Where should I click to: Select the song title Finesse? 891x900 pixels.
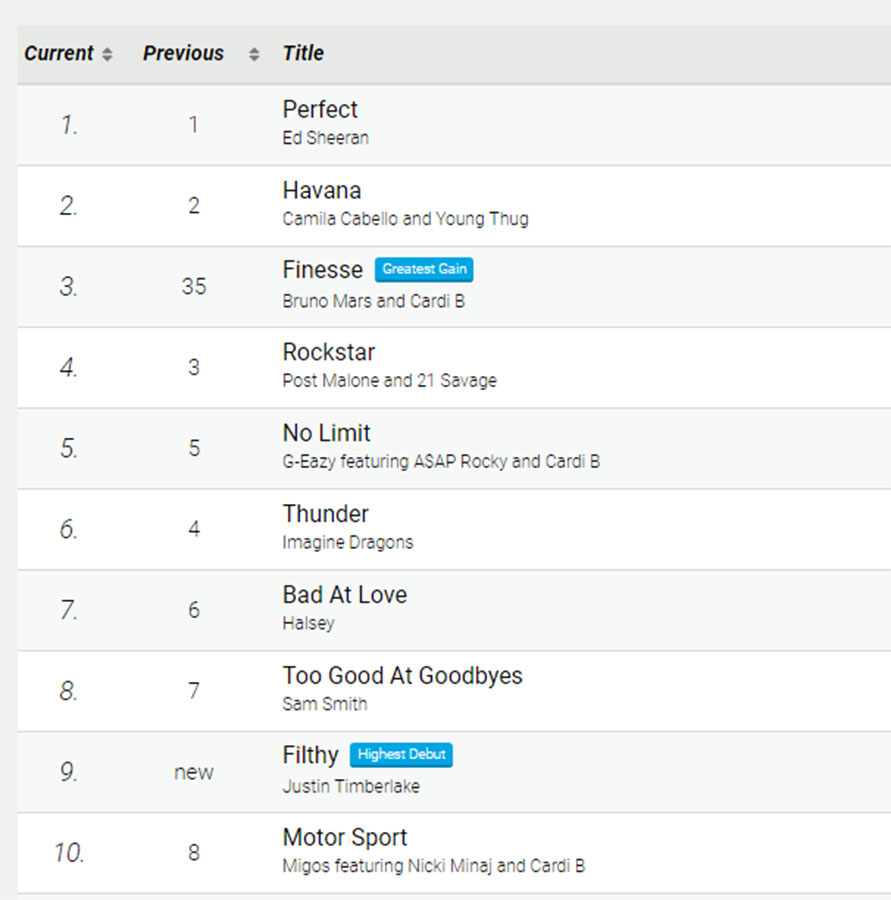pos(323,270)
